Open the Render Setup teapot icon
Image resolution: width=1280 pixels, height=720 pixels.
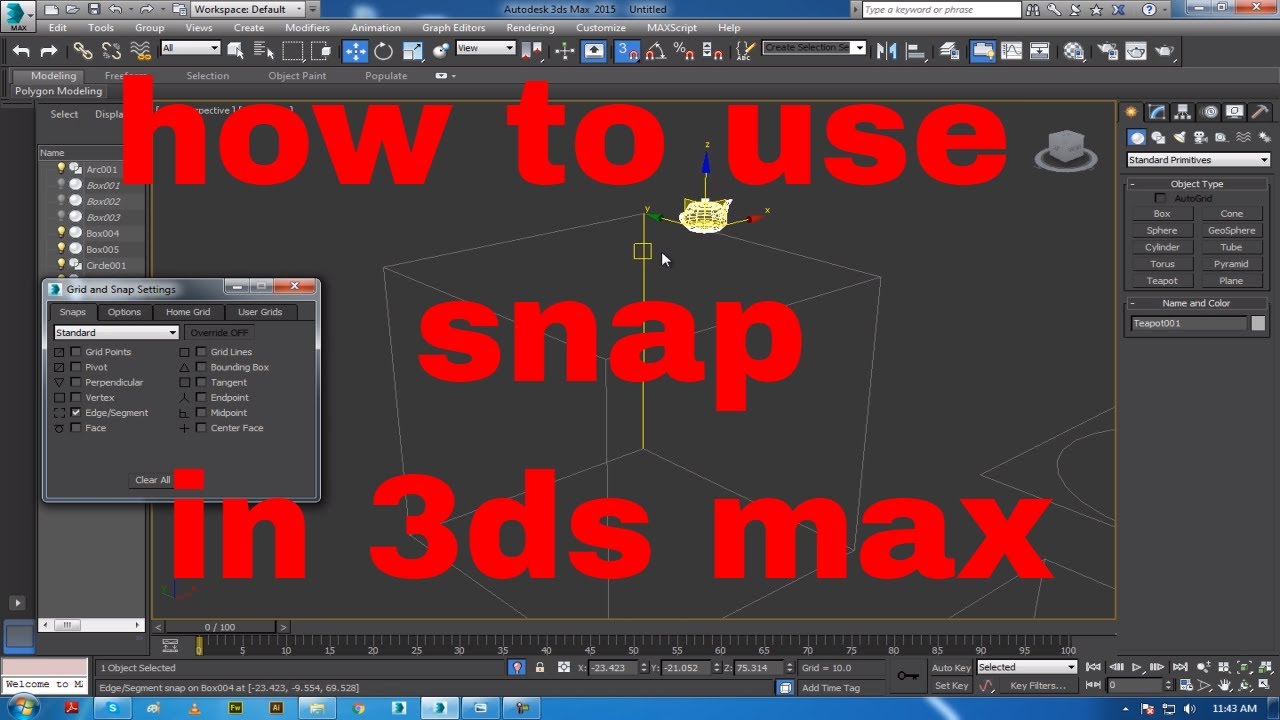1106,51
